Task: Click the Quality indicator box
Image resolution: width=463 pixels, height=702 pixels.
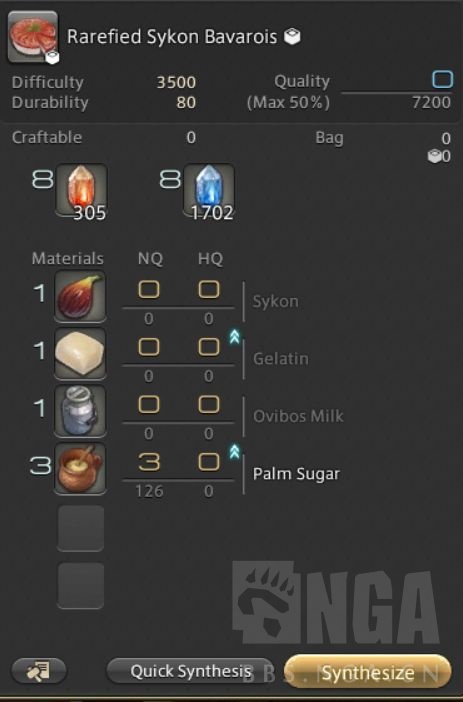Action: tap(442, 80)
